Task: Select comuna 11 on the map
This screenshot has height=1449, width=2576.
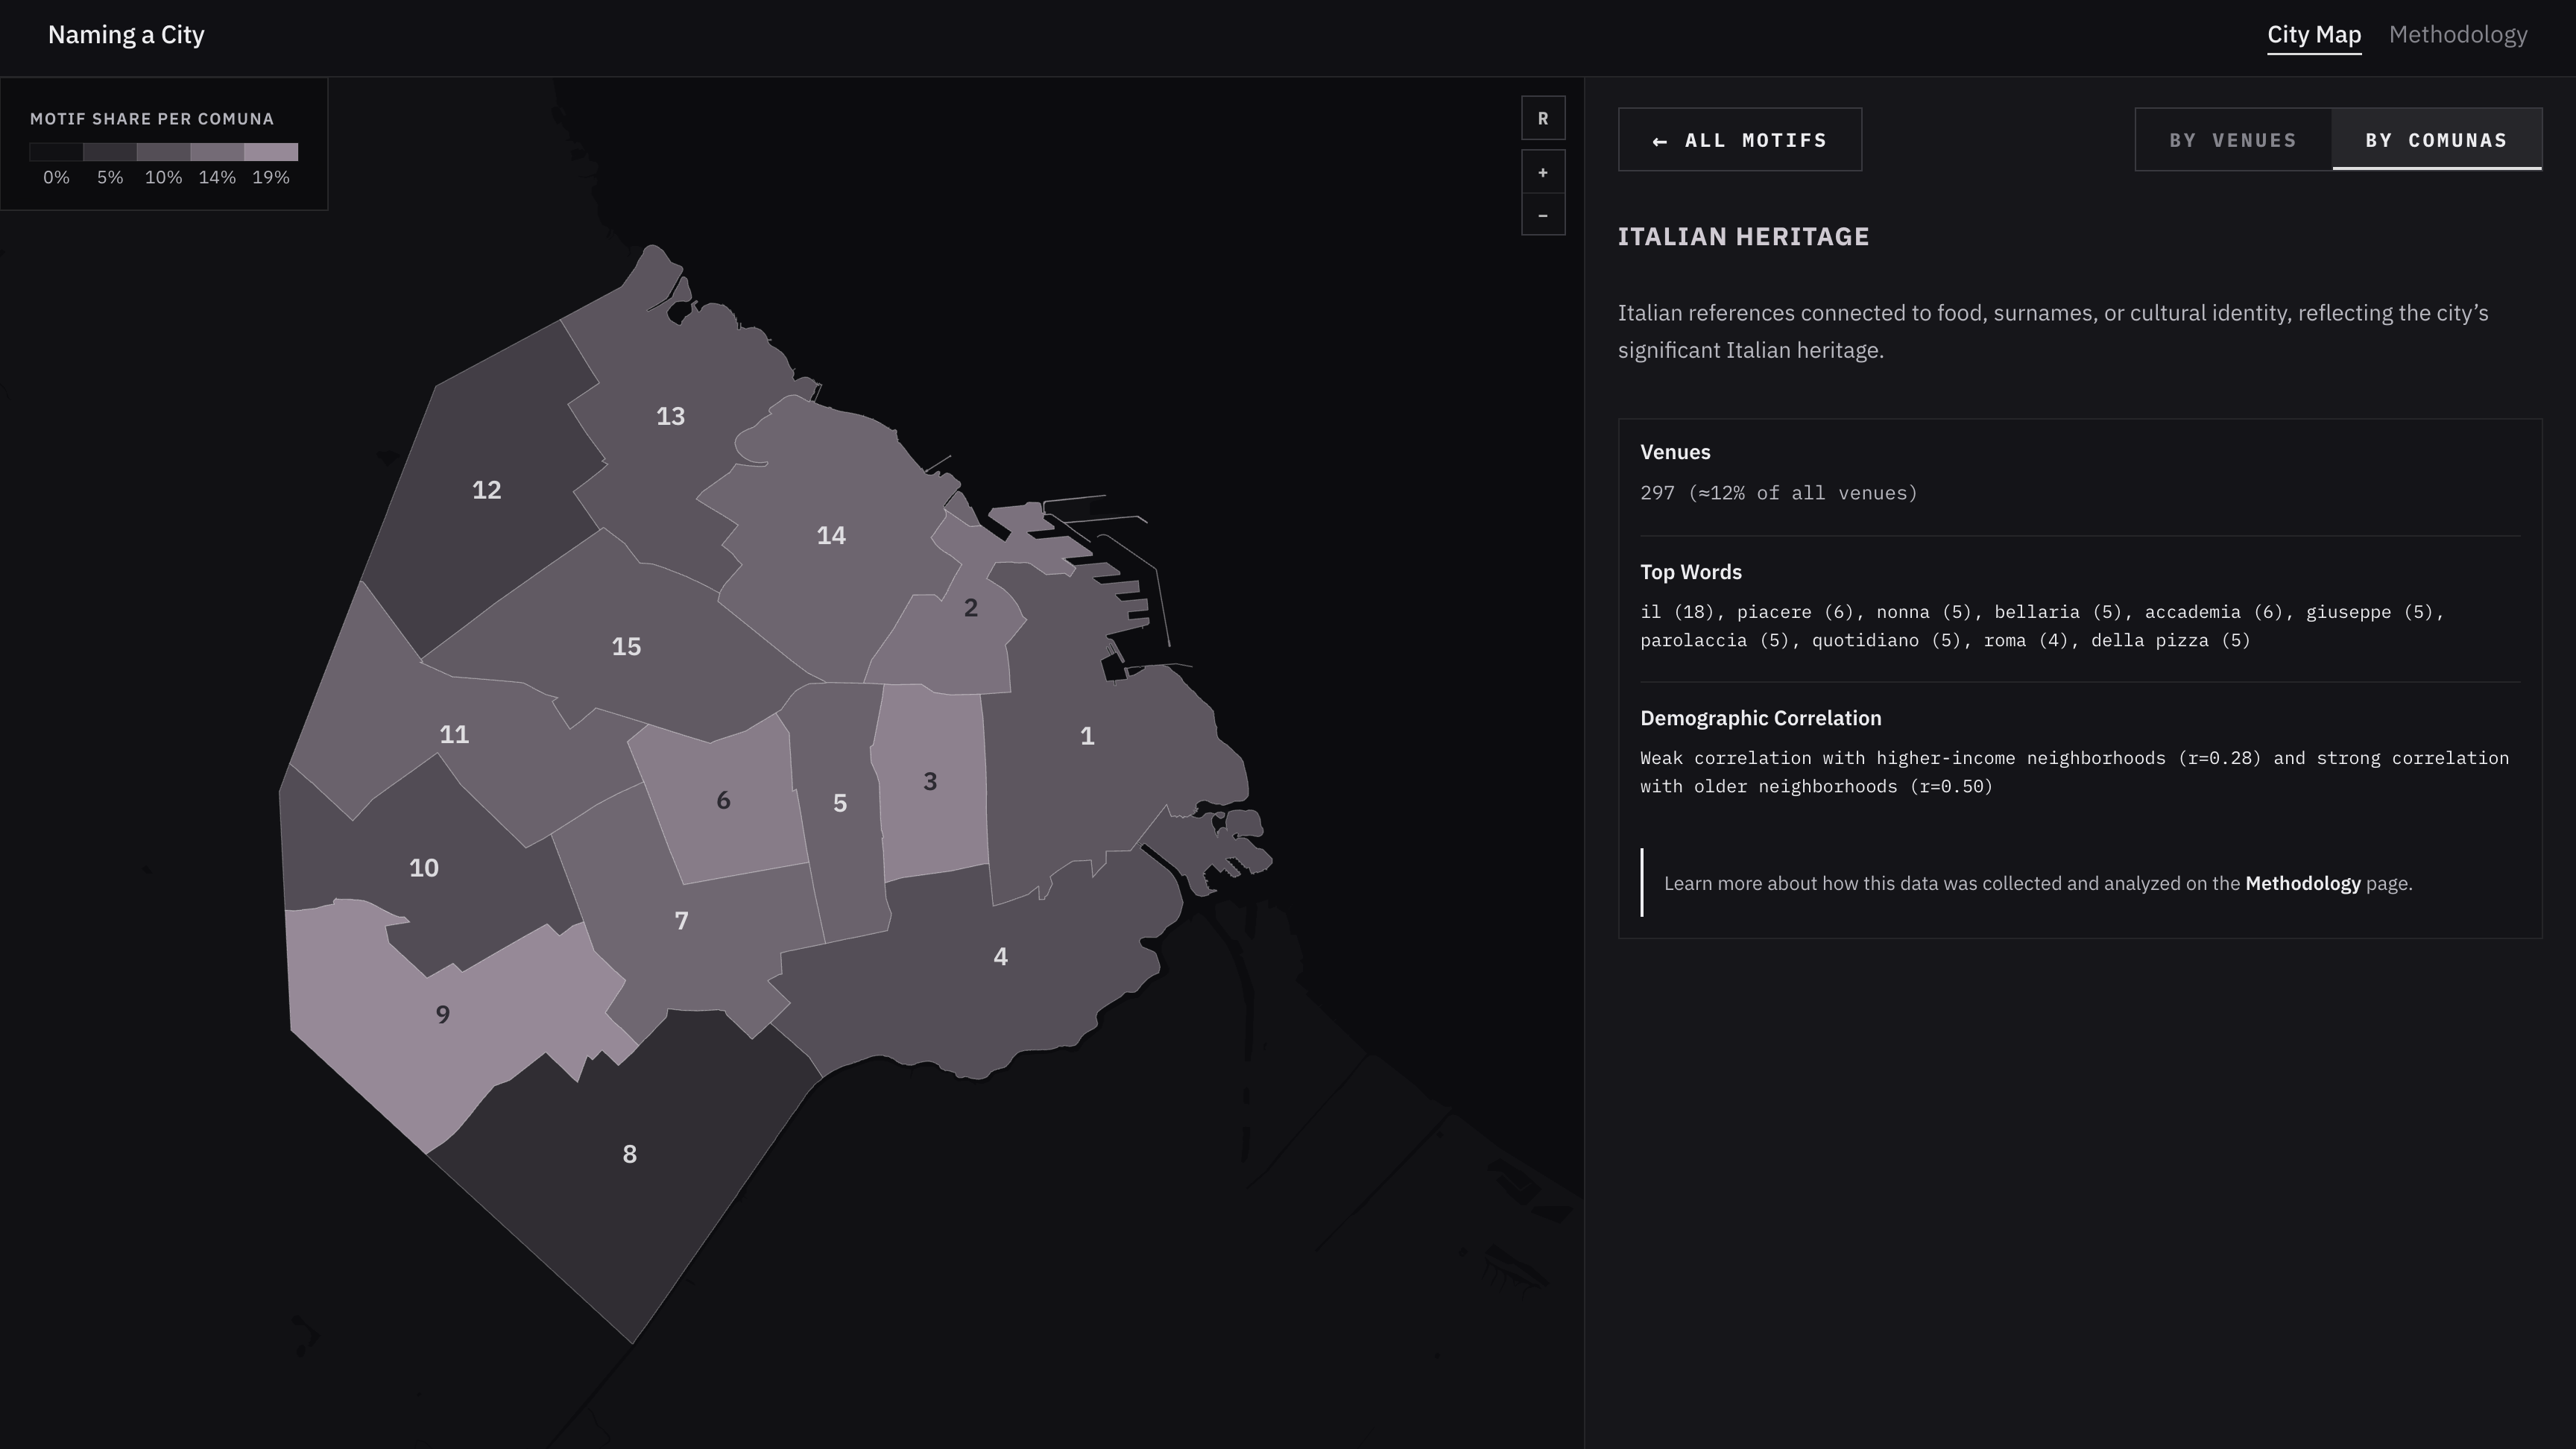Action: pos(454,735)
